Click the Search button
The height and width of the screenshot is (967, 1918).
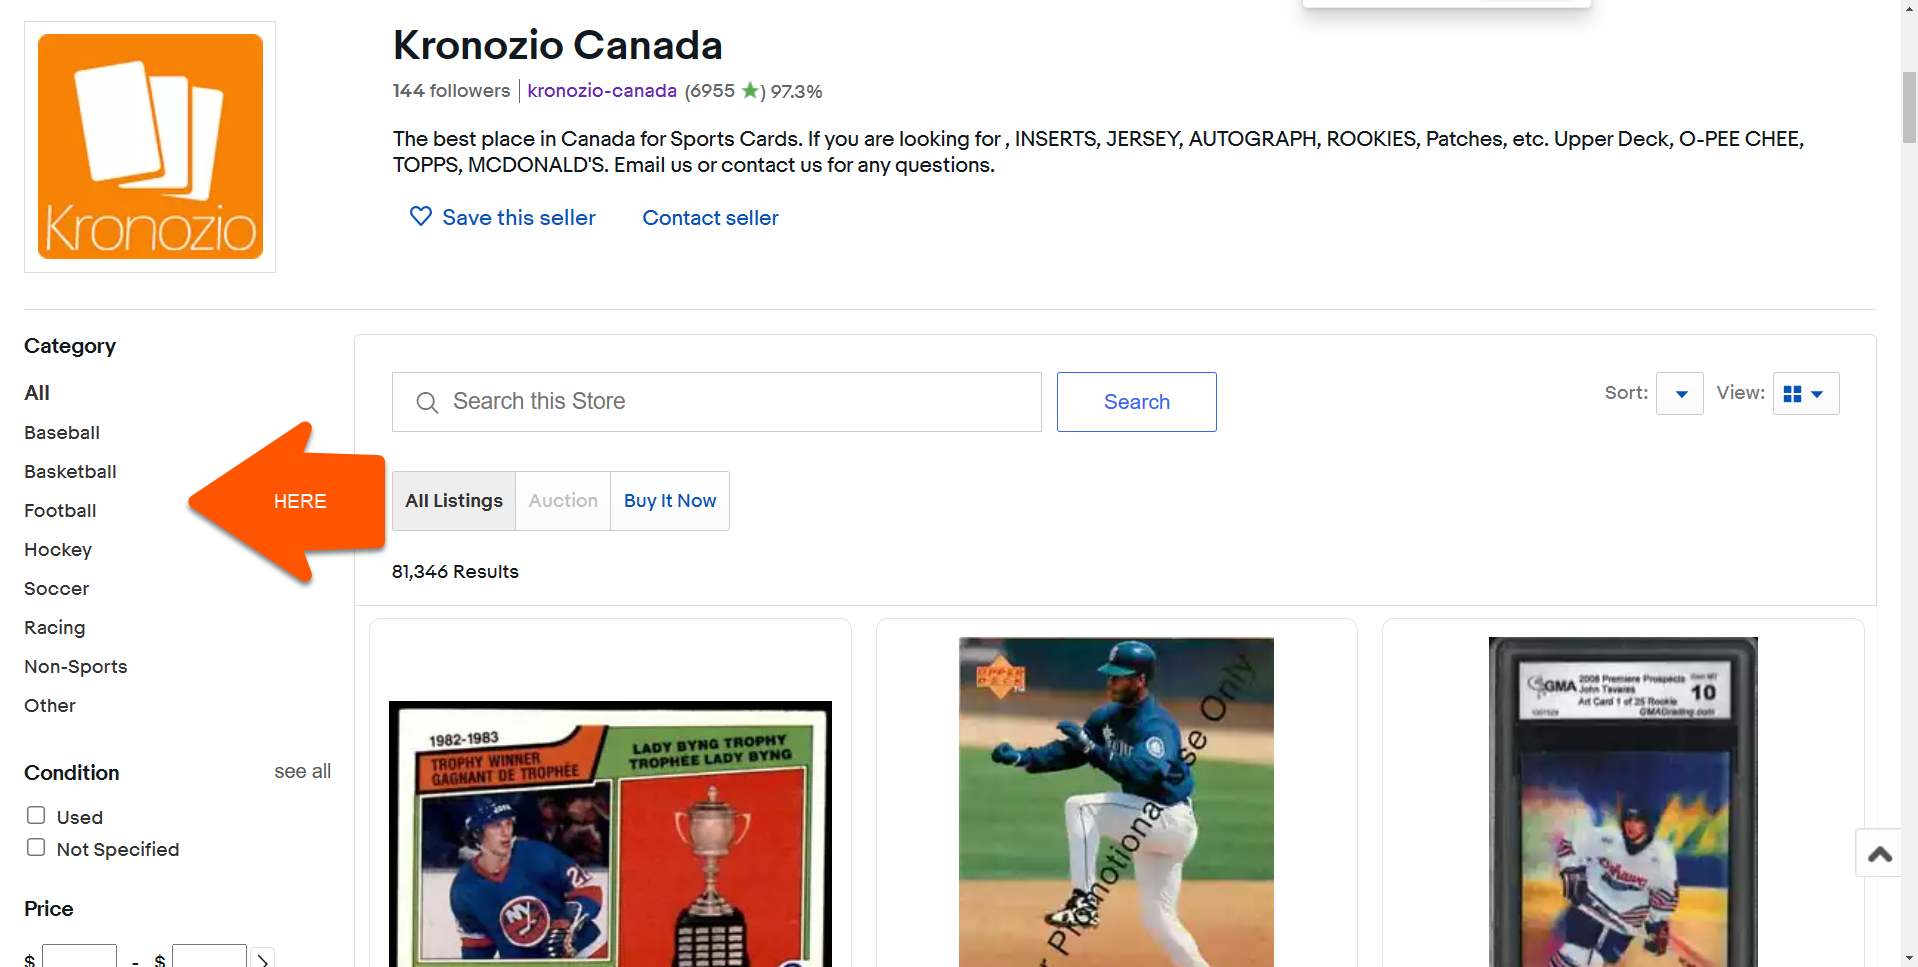[x=1137, y=402]
